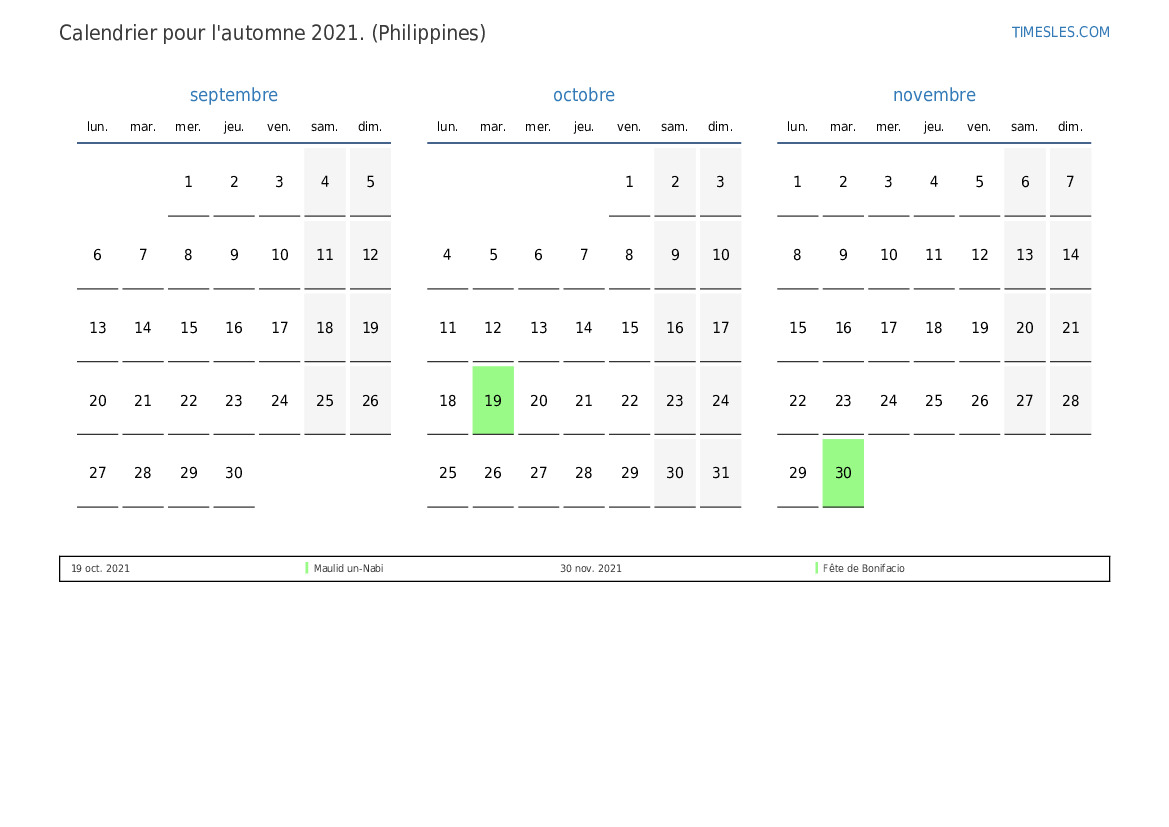Click the 19 oct. 2021 legend date
Viewport: 1169px width, 827px height.
100,569
